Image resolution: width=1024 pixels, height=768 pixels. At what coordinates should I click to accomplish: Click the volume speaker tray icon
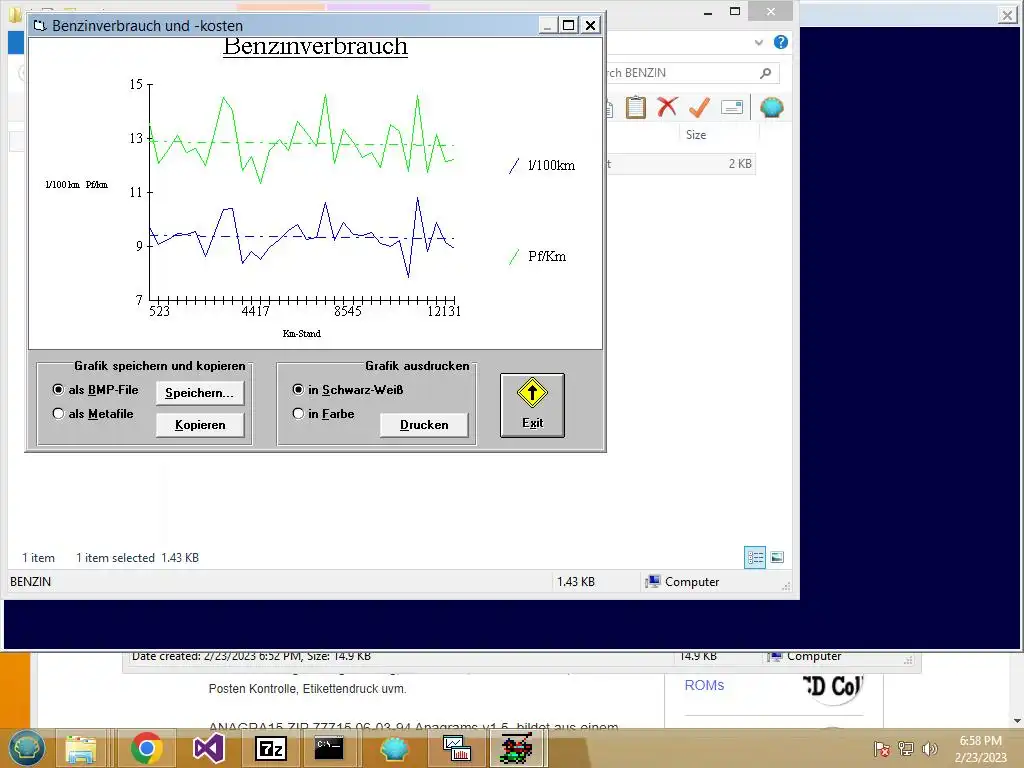coord(930,748)
